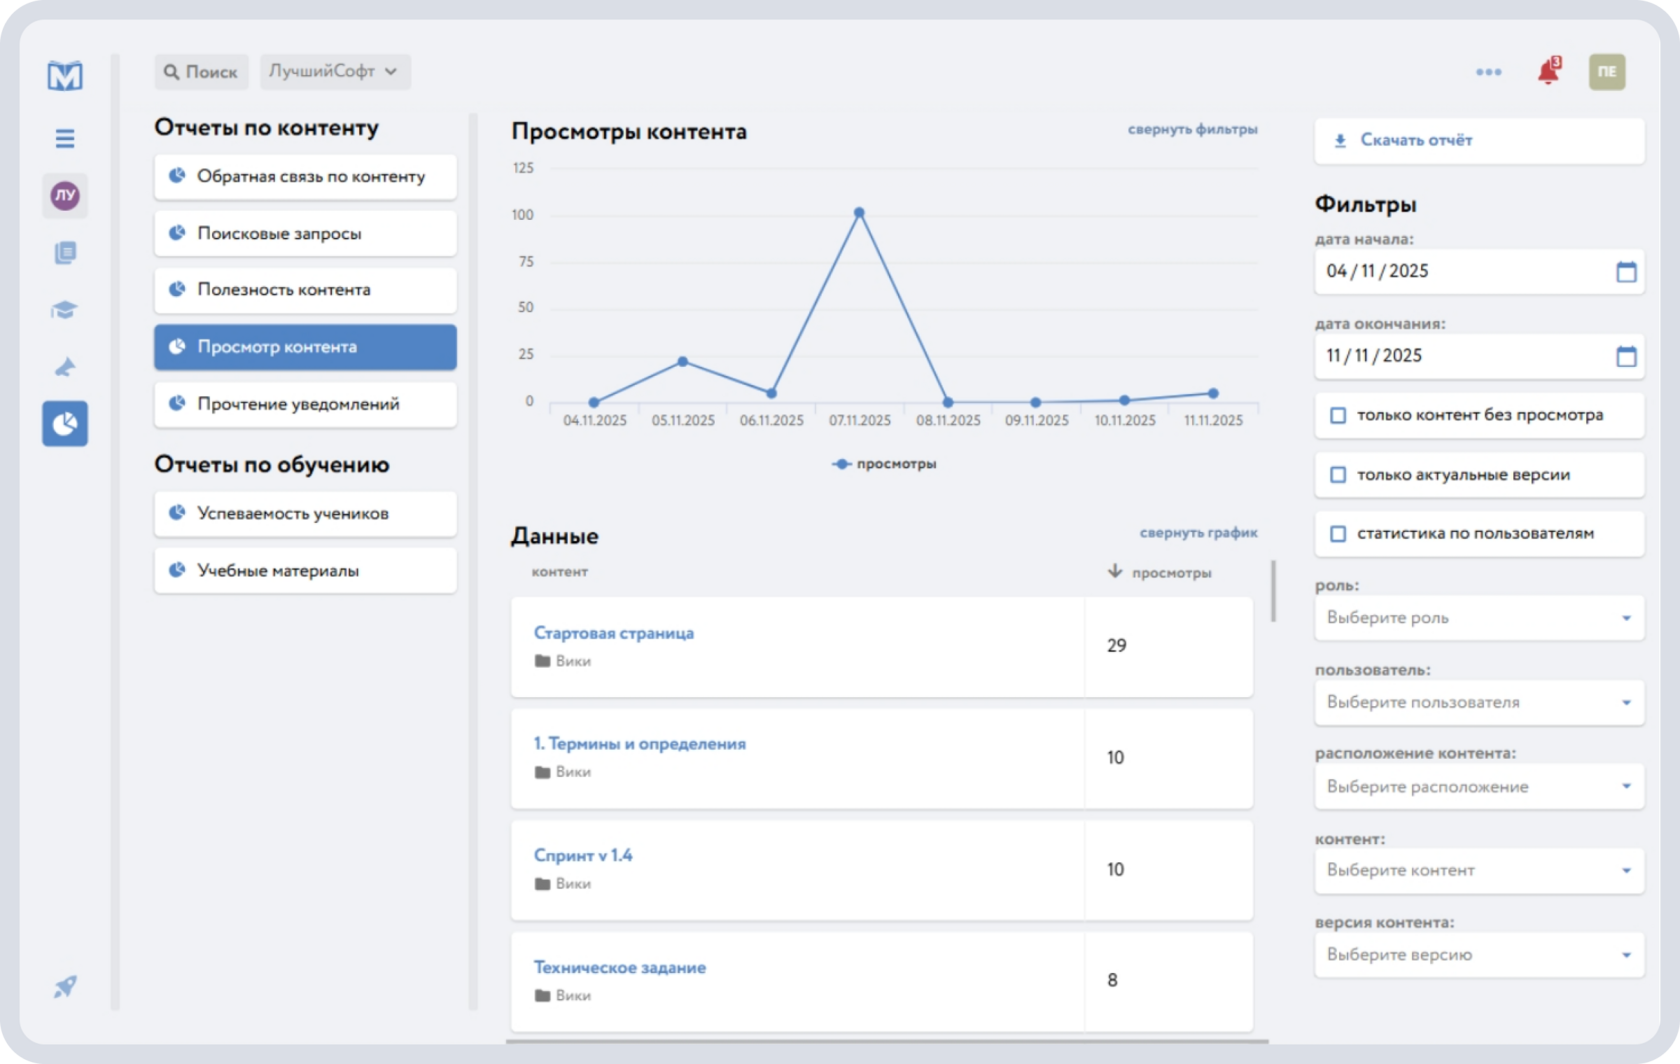Screen dimensions: 1680x1064
Task: Click the Скачать отчёт button
Action: (1479, 141)
